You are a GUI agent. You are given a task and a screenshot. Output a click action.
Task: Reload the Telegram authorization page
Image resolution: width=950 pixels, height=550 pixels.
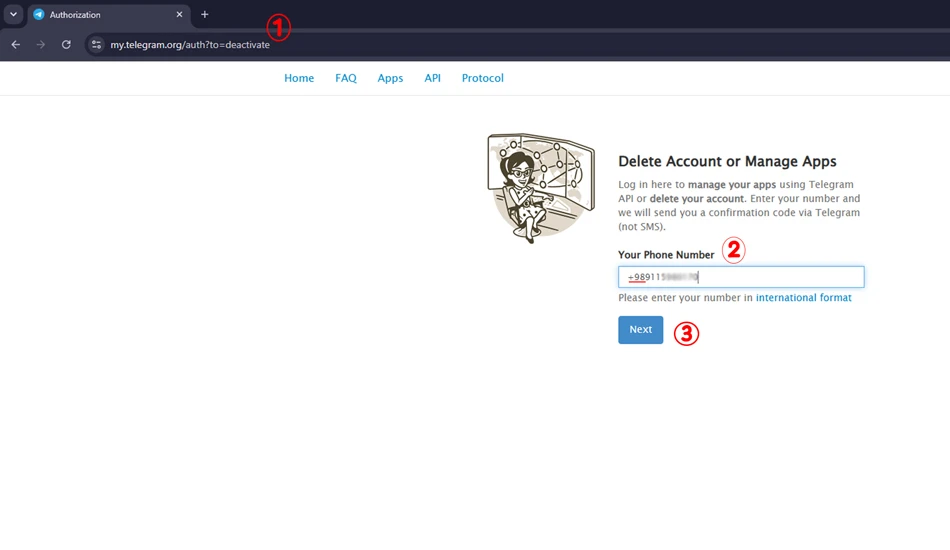coord(66,44)
